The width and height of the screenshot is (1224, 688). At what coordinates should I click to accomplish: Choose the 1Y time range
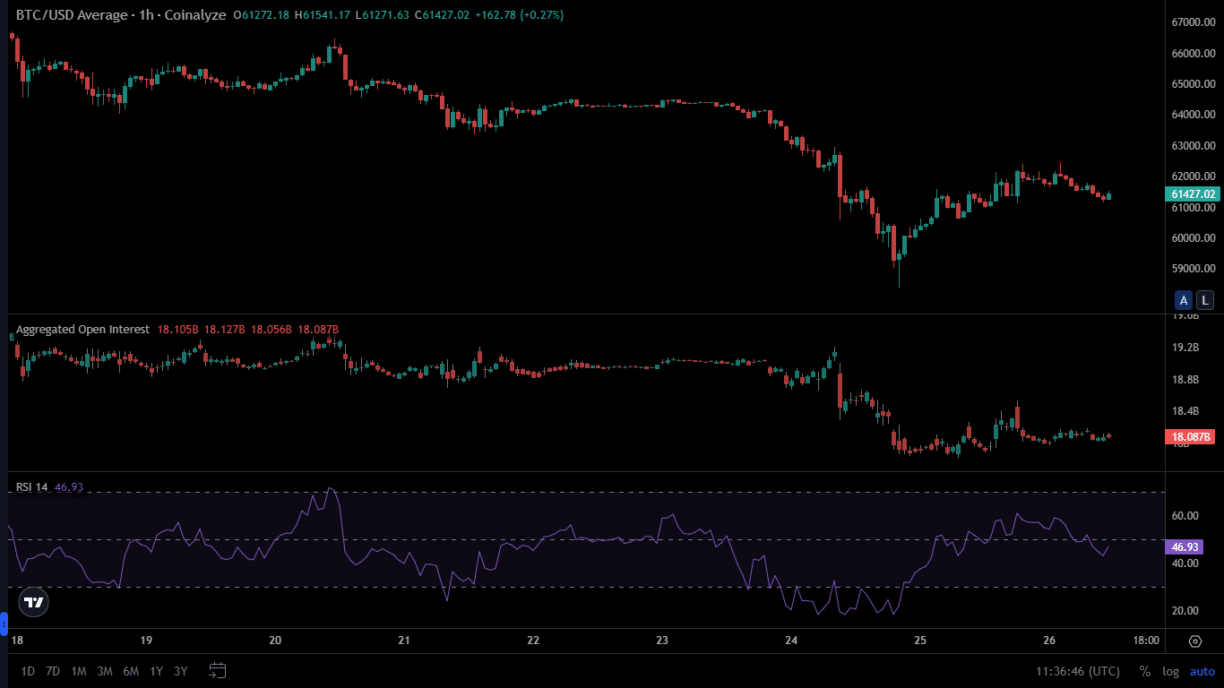pyautogui.click(x=156, y=671)
